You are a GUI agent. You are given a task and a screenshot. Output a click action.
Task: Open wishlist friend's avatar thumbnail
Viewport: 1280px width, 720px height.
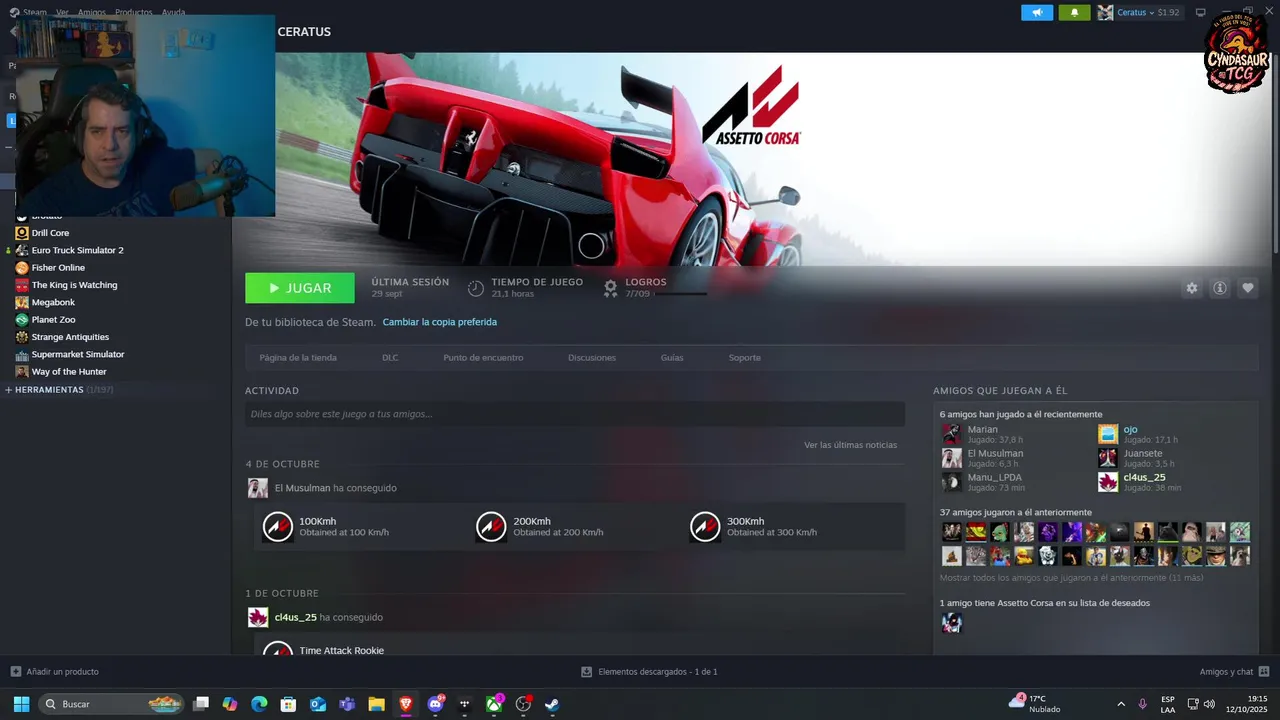tap(951, 623)
